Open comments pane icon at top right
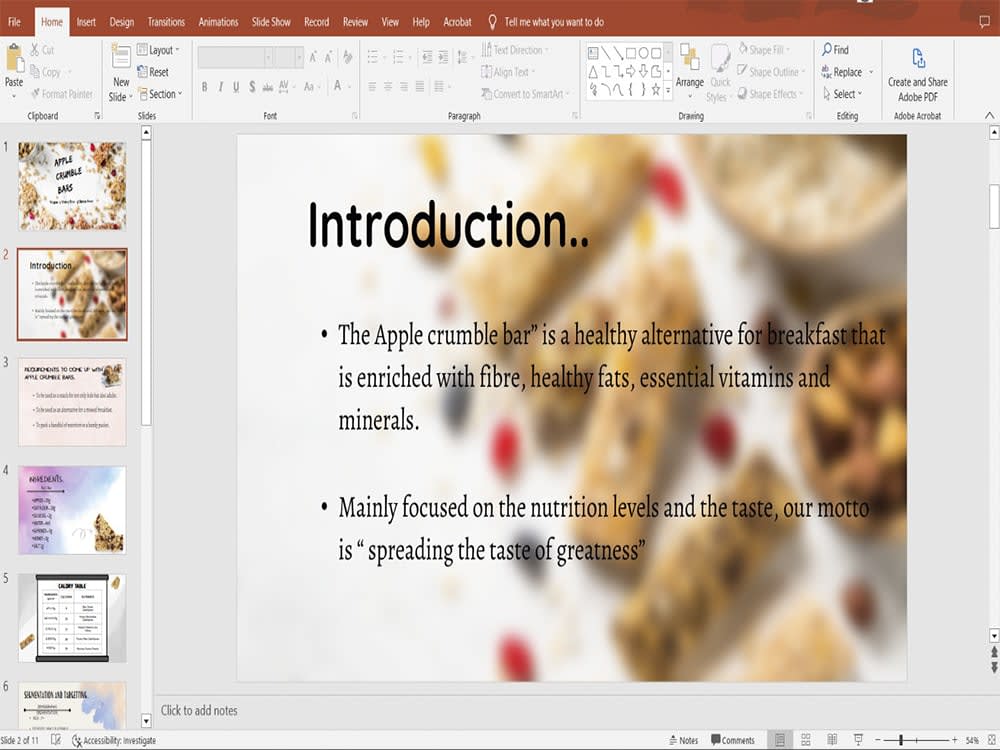This screenshot has height=750, width=1000. [985, 22]
